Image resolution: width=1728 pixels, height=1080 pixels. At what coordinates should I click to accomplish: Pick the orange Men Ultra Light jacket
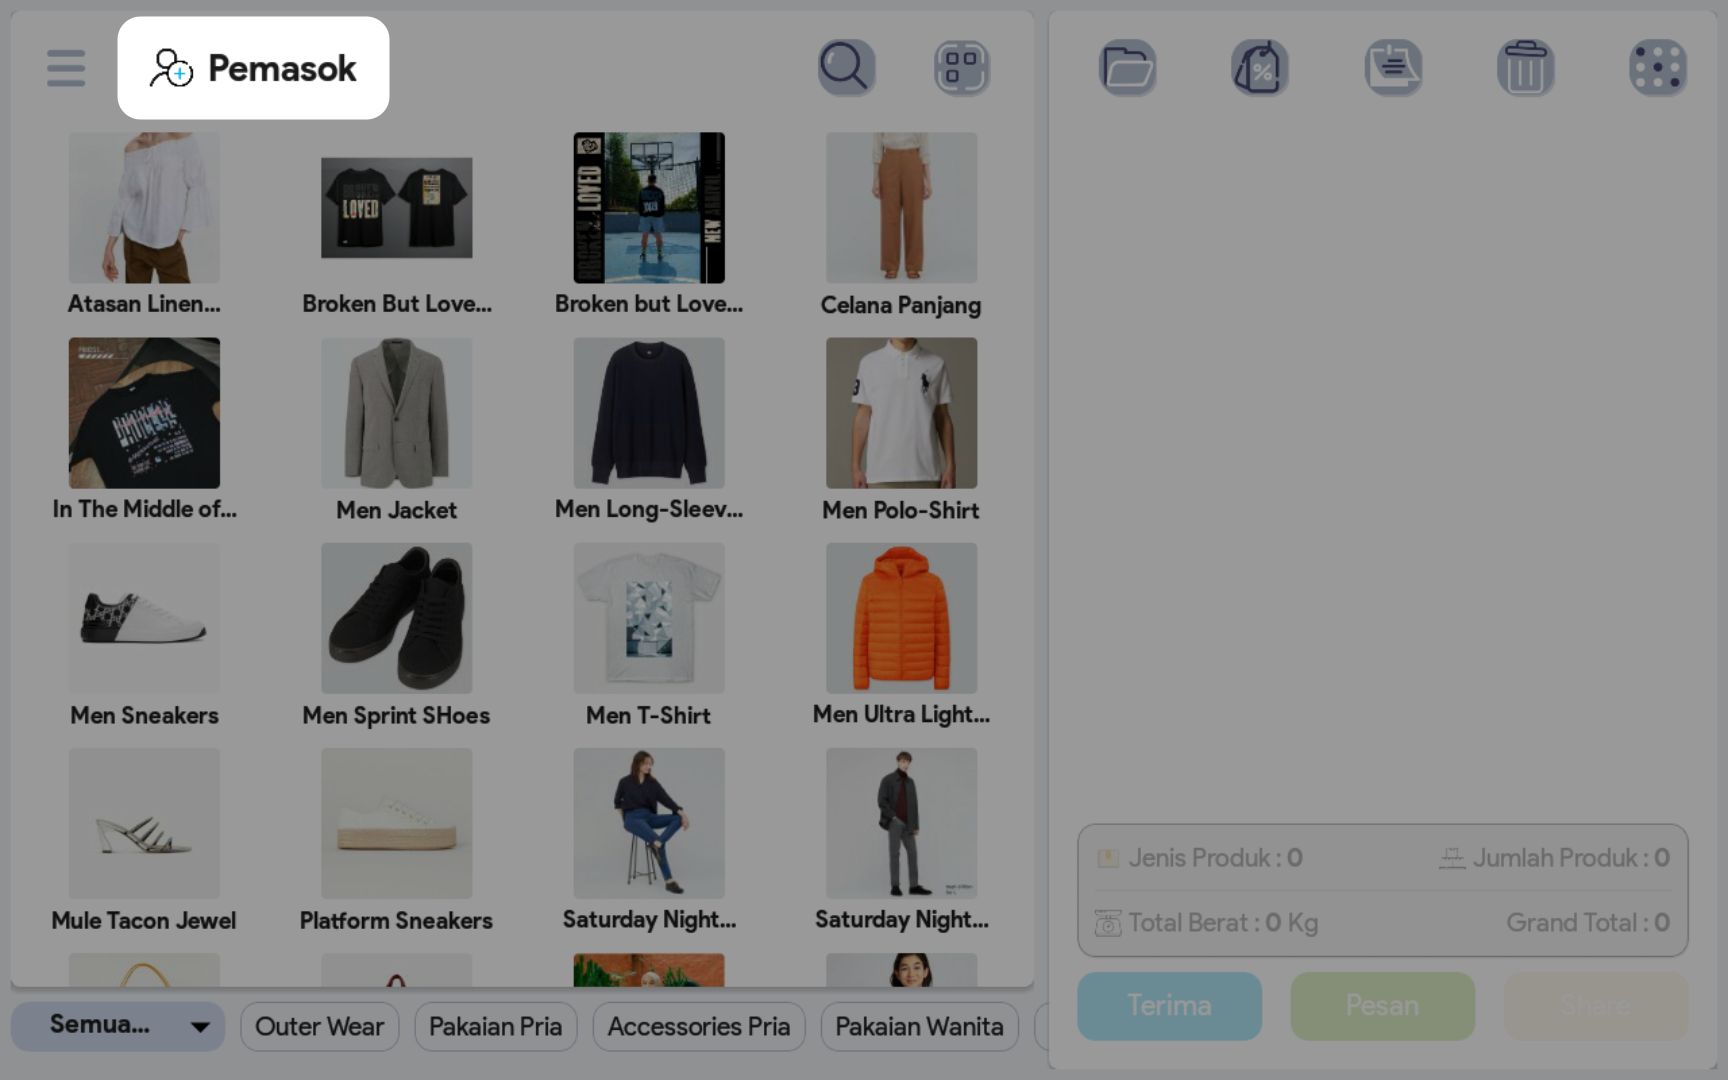pyautogui.click(x=901, y=618)
